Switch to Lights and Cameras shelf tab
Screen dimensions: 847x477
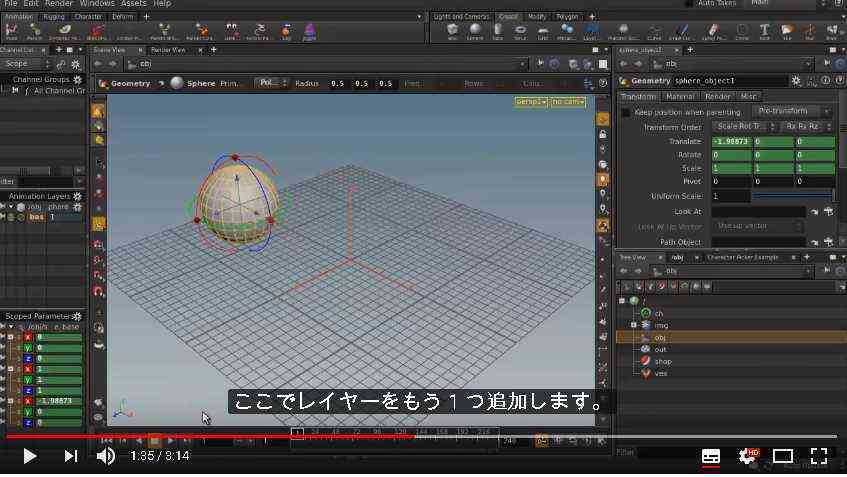coord(461,17)
